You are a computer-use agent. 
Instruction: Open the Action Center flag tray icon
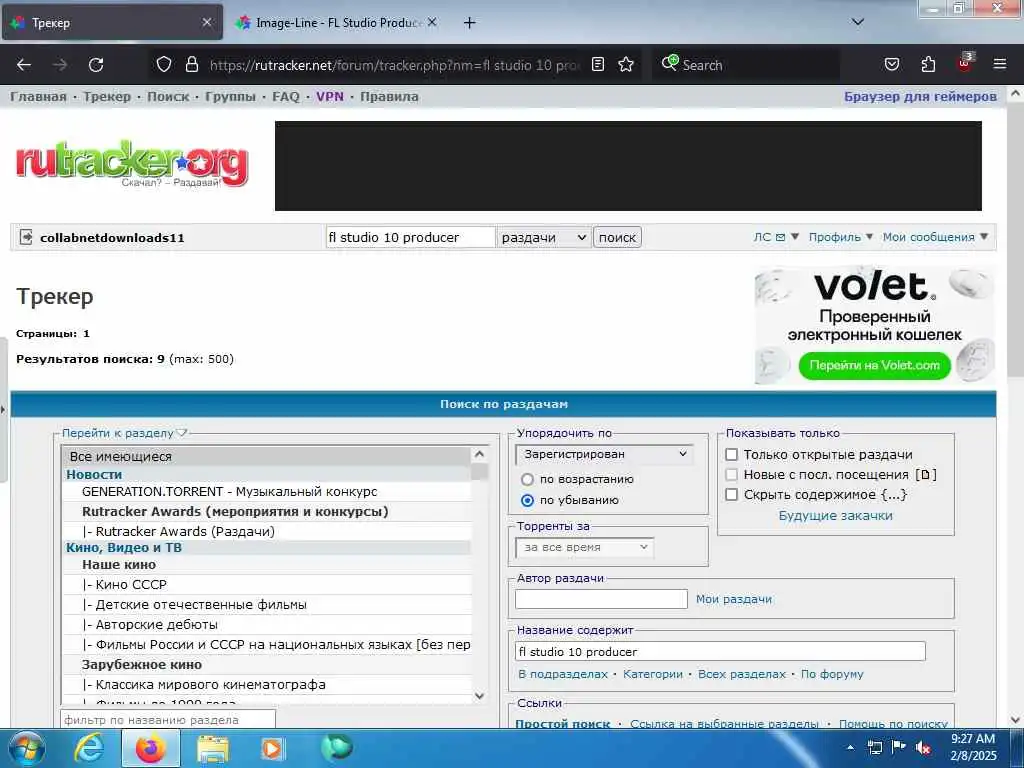point(899,747)
